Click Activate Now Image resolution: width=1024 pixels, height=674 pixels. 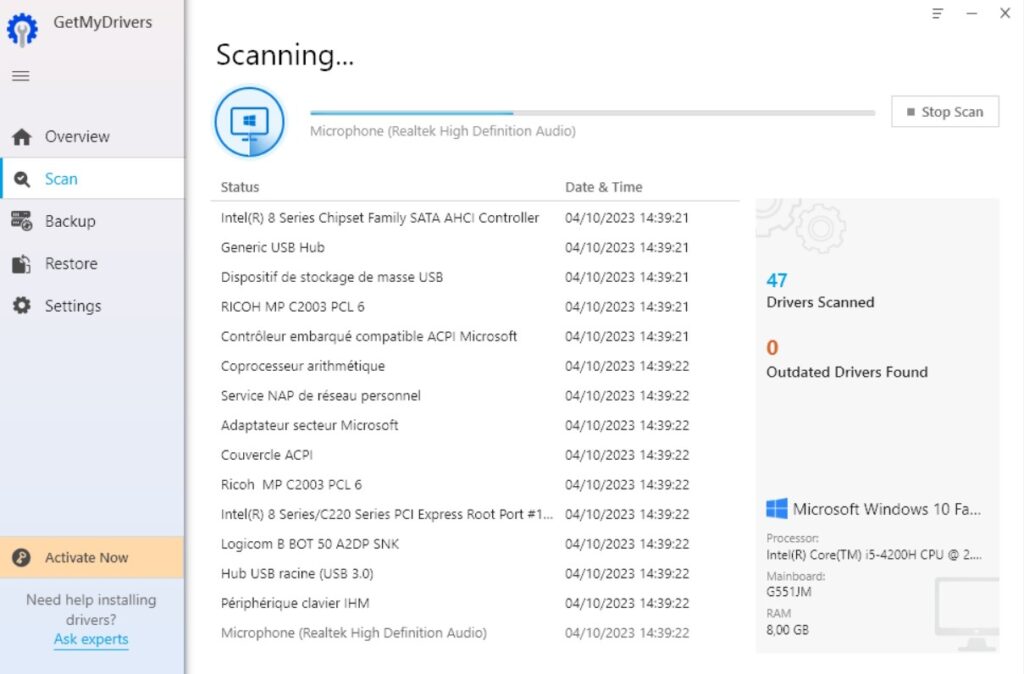[92, 557]
